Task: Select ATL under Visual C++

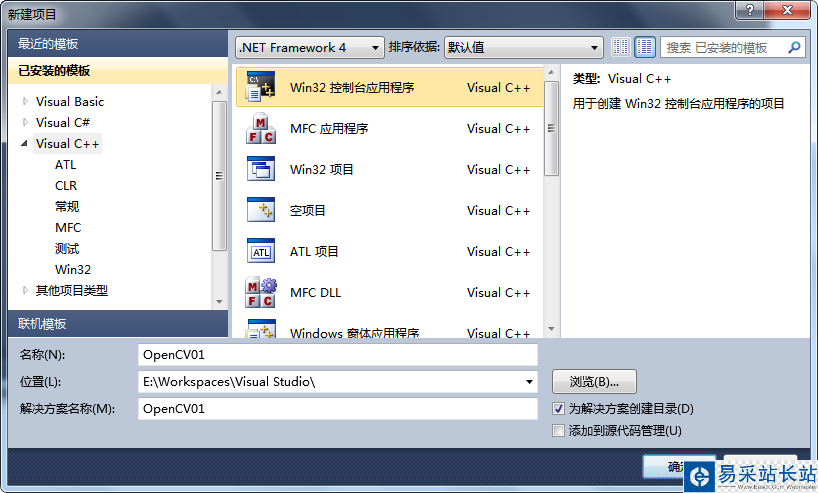Action: pos(66,164)
